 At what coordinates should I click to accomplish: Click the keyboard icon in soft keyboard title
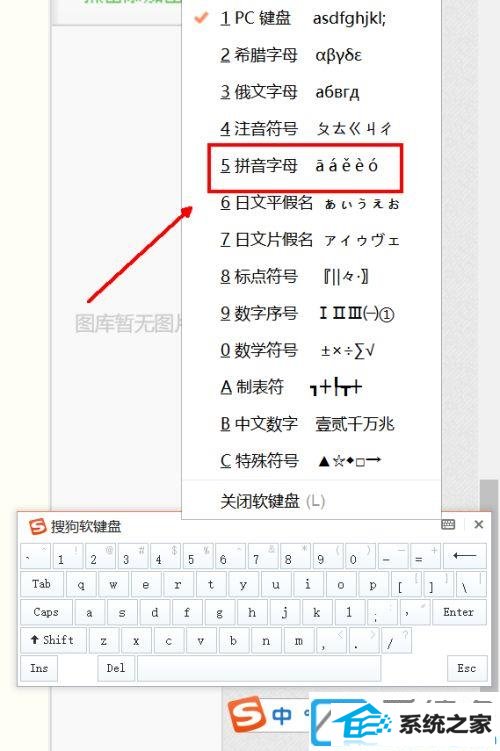tap(448, 524)
